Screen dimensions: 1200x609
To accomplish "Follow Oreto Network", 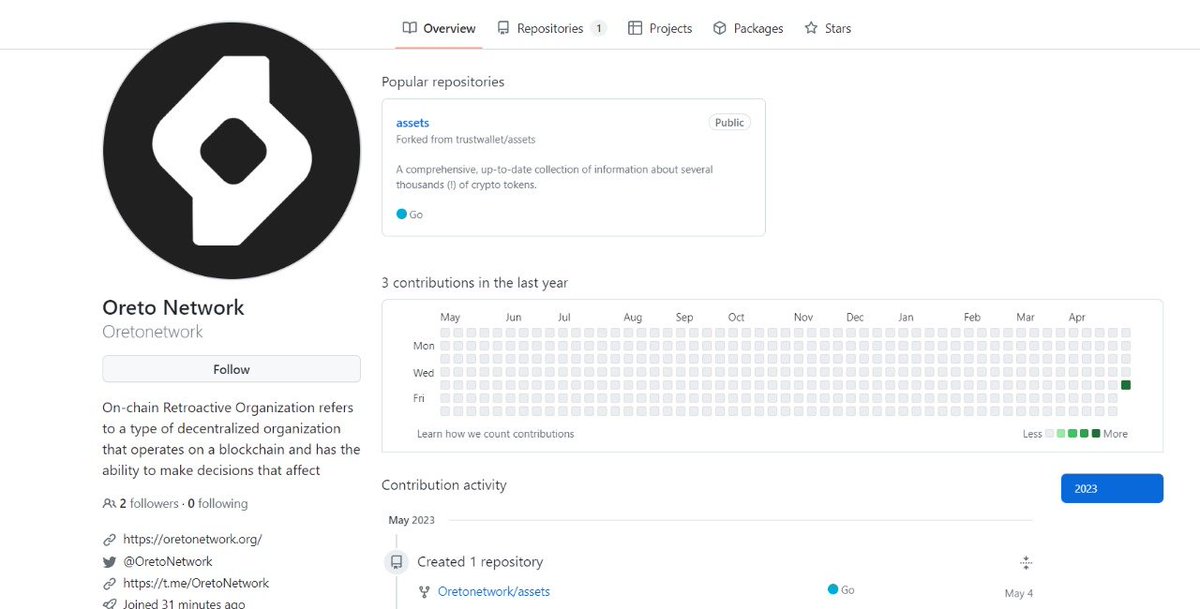I will (231, 369).
